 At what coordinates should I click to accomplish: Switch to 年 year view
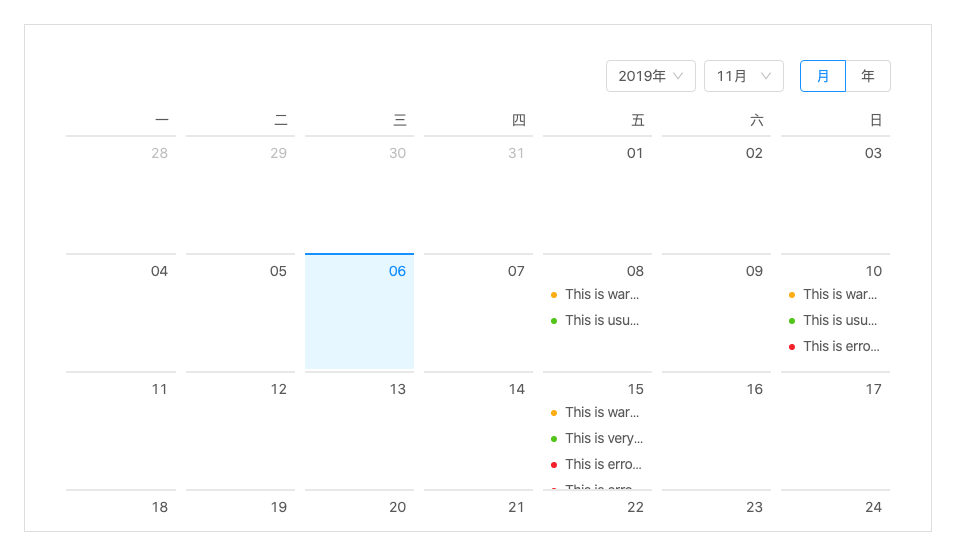(x=868, y=76)
